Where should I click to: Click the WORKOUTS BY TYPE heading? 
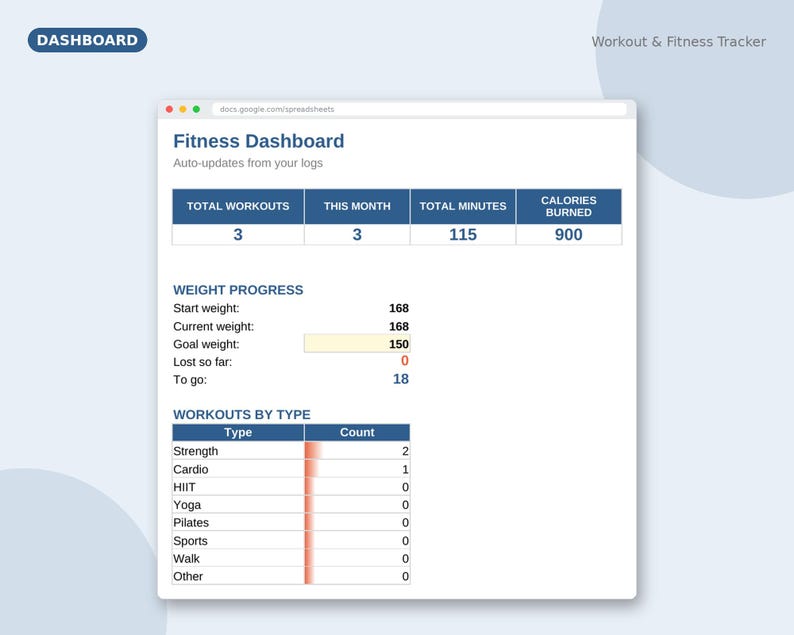[x=242, y=415]
